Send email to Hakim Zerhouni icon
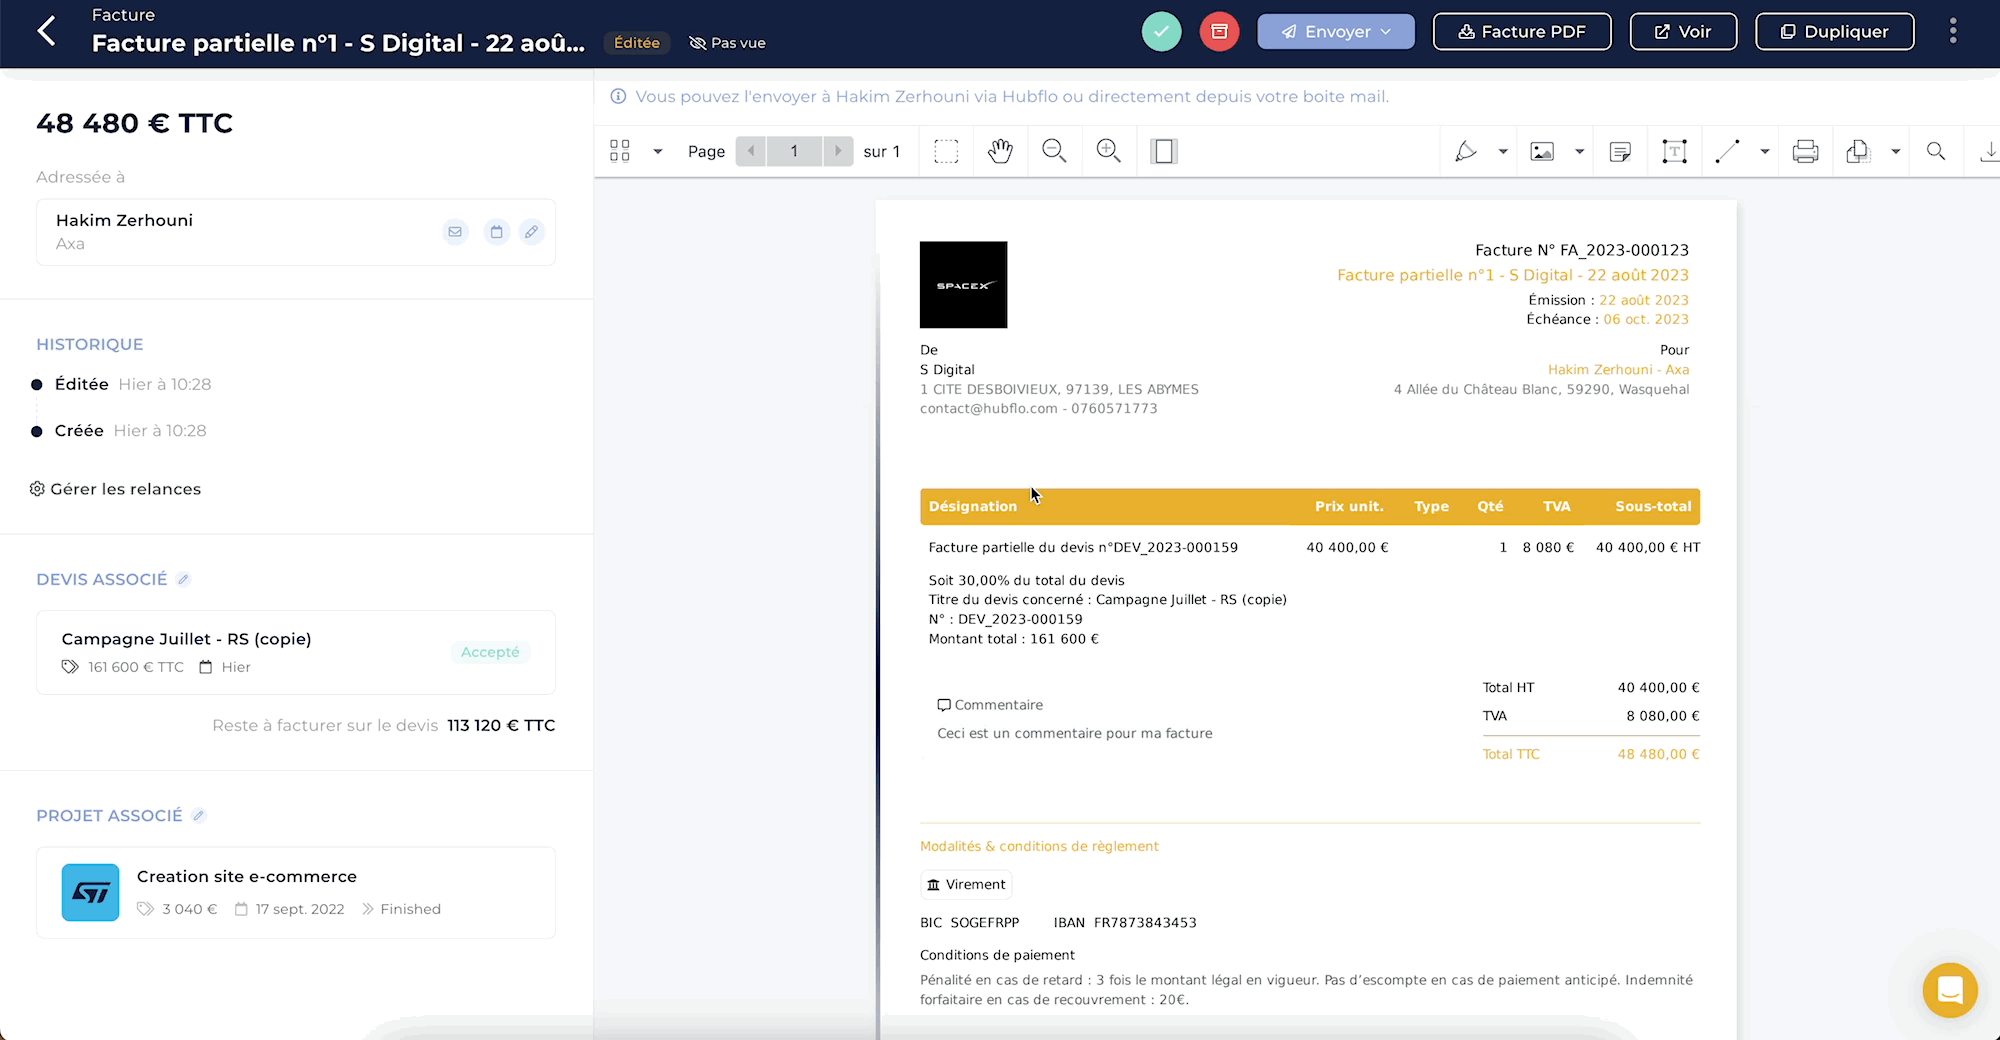Screen dimensions: 2000x1040 (455, 232)
